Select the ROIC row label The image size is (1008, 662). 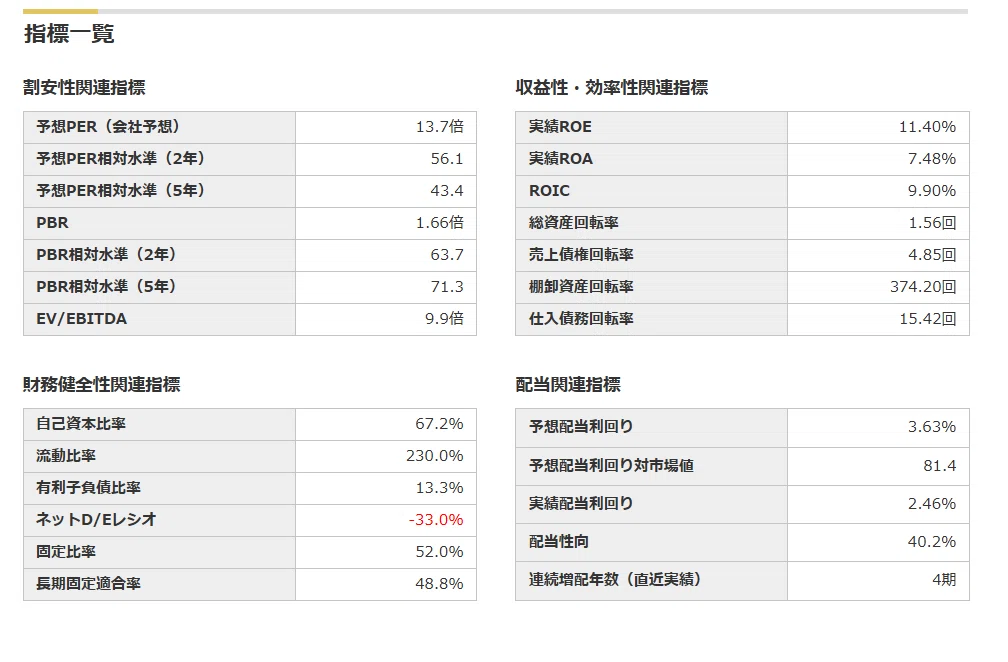(549, 191)
